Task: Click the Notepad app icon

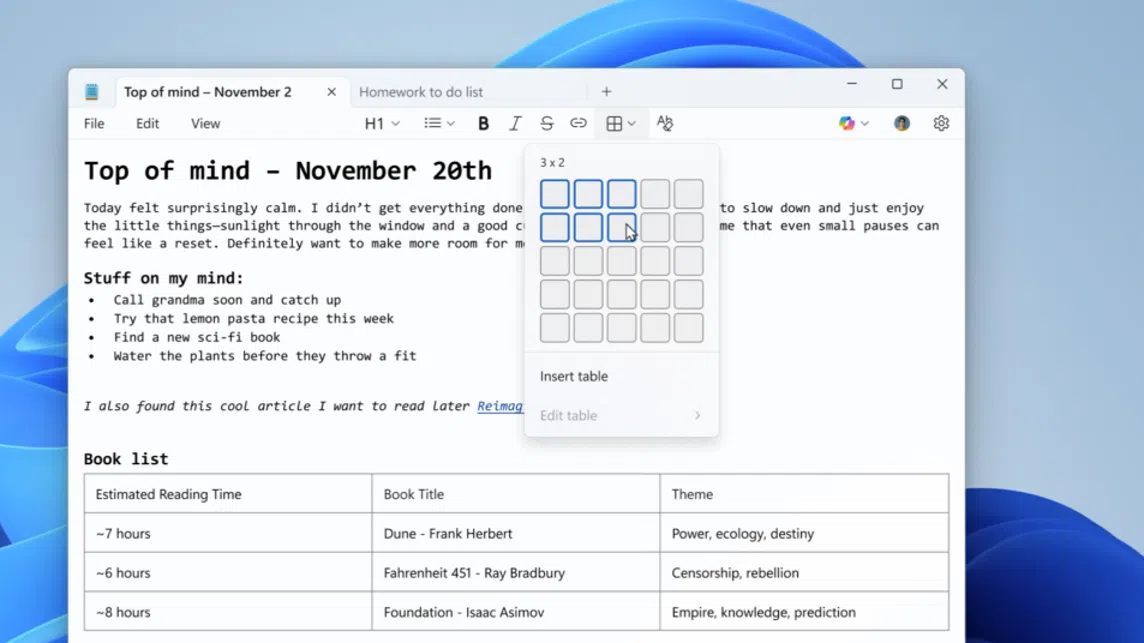Action: [92, 92]
